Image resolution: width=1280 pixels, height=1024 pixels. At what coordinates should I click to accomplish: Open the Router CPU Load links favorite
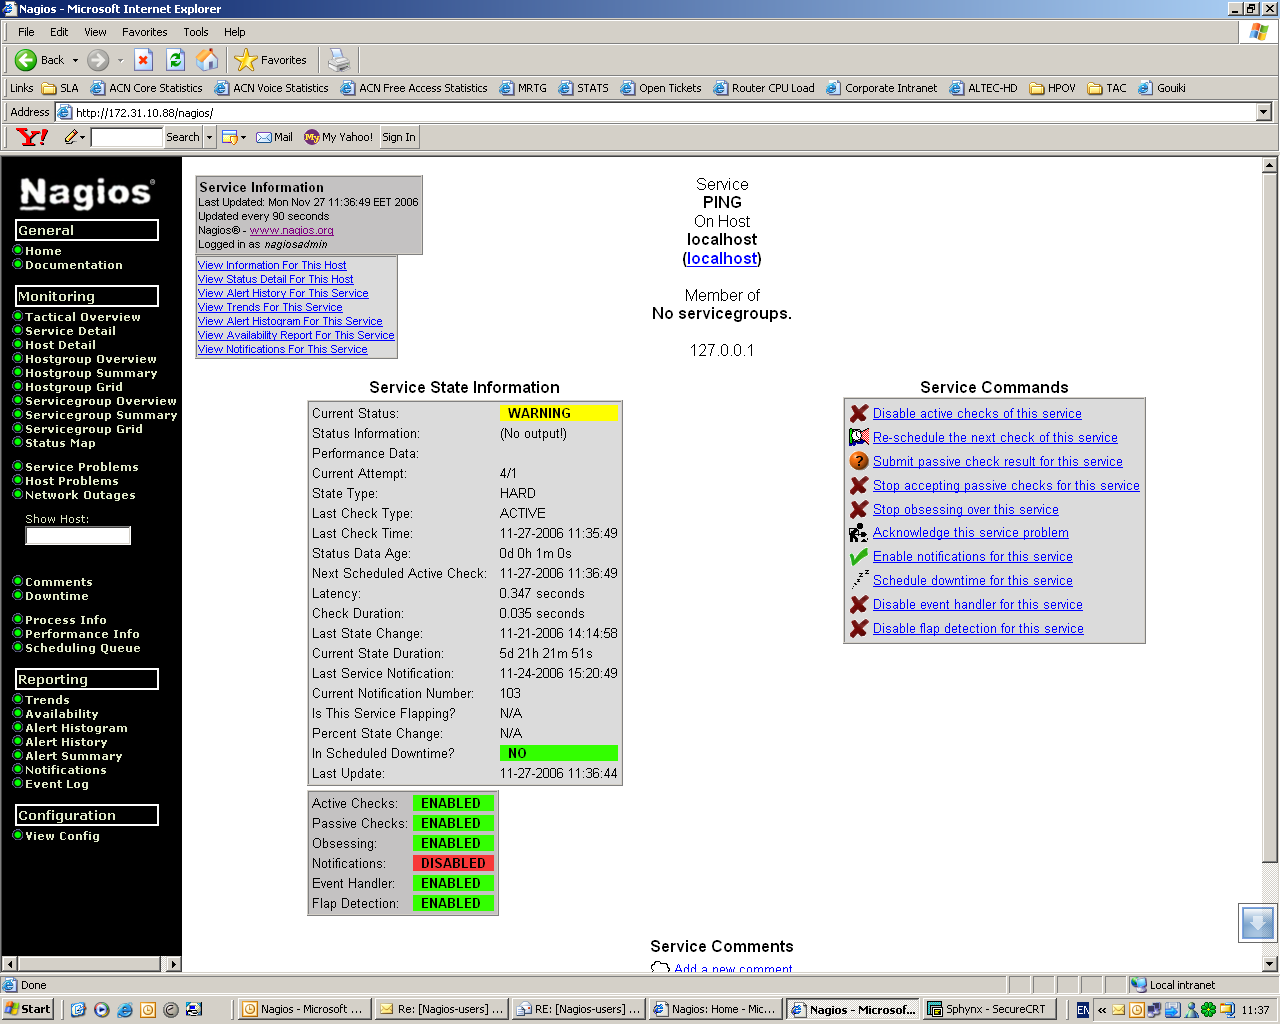click(764, 88)
